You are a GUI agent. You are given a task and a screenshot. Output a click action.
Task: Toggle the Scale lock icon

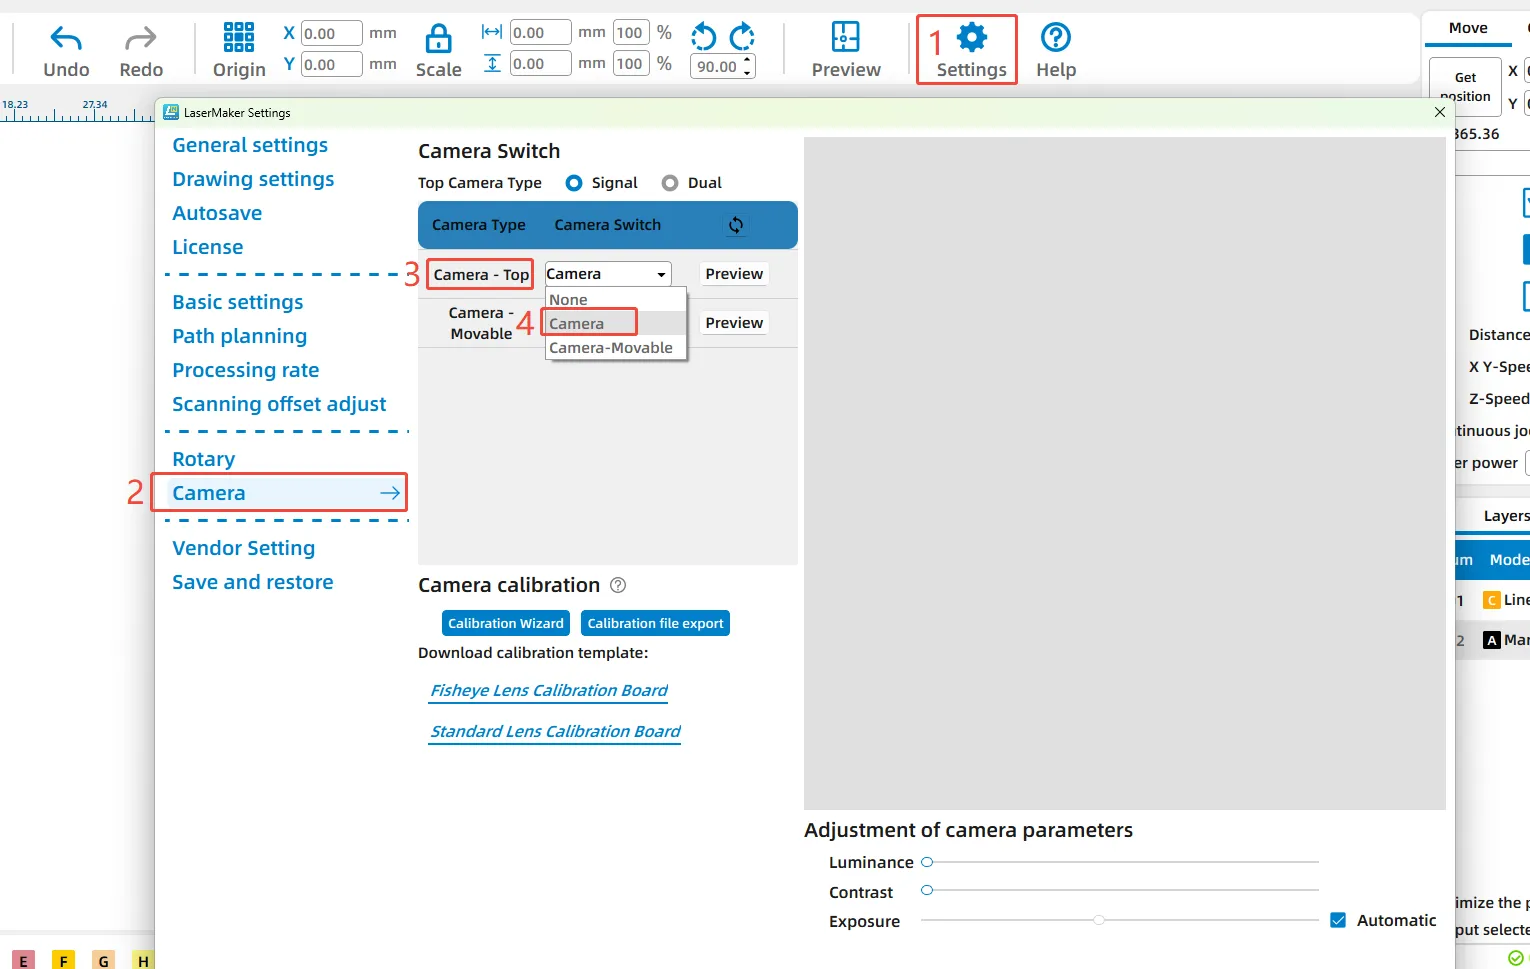pyautogui.click(x=438, y=39)
